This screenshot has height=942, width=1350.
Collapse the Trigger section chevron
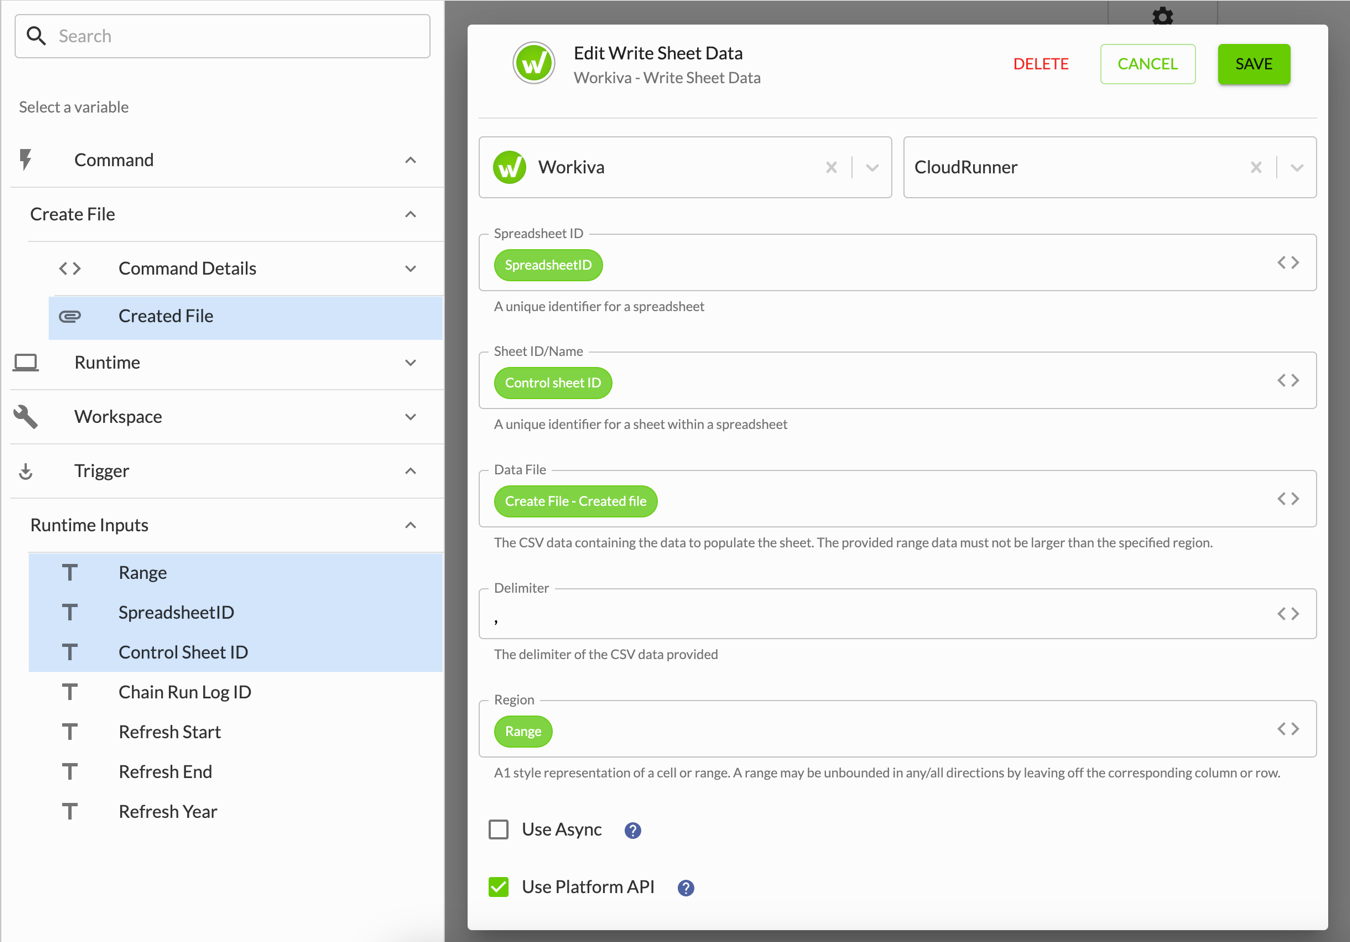[x=410, y=471]
